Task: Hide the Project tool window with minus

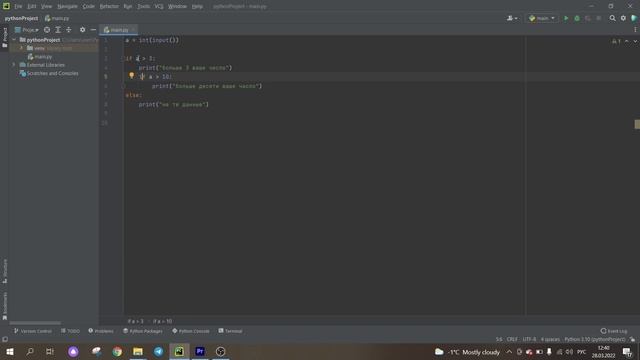Action: click(x=93, y=30)
